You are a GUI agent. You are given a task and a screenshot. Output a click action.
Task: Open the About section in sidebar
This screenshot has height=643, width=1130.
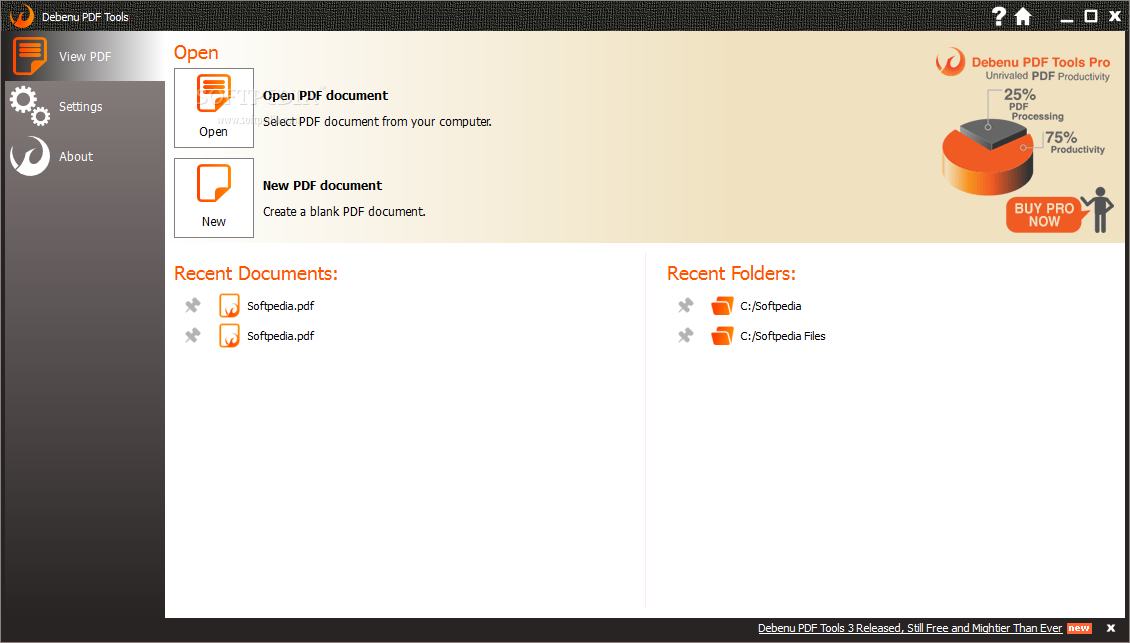pyautogui.click(x=85, y=156)
